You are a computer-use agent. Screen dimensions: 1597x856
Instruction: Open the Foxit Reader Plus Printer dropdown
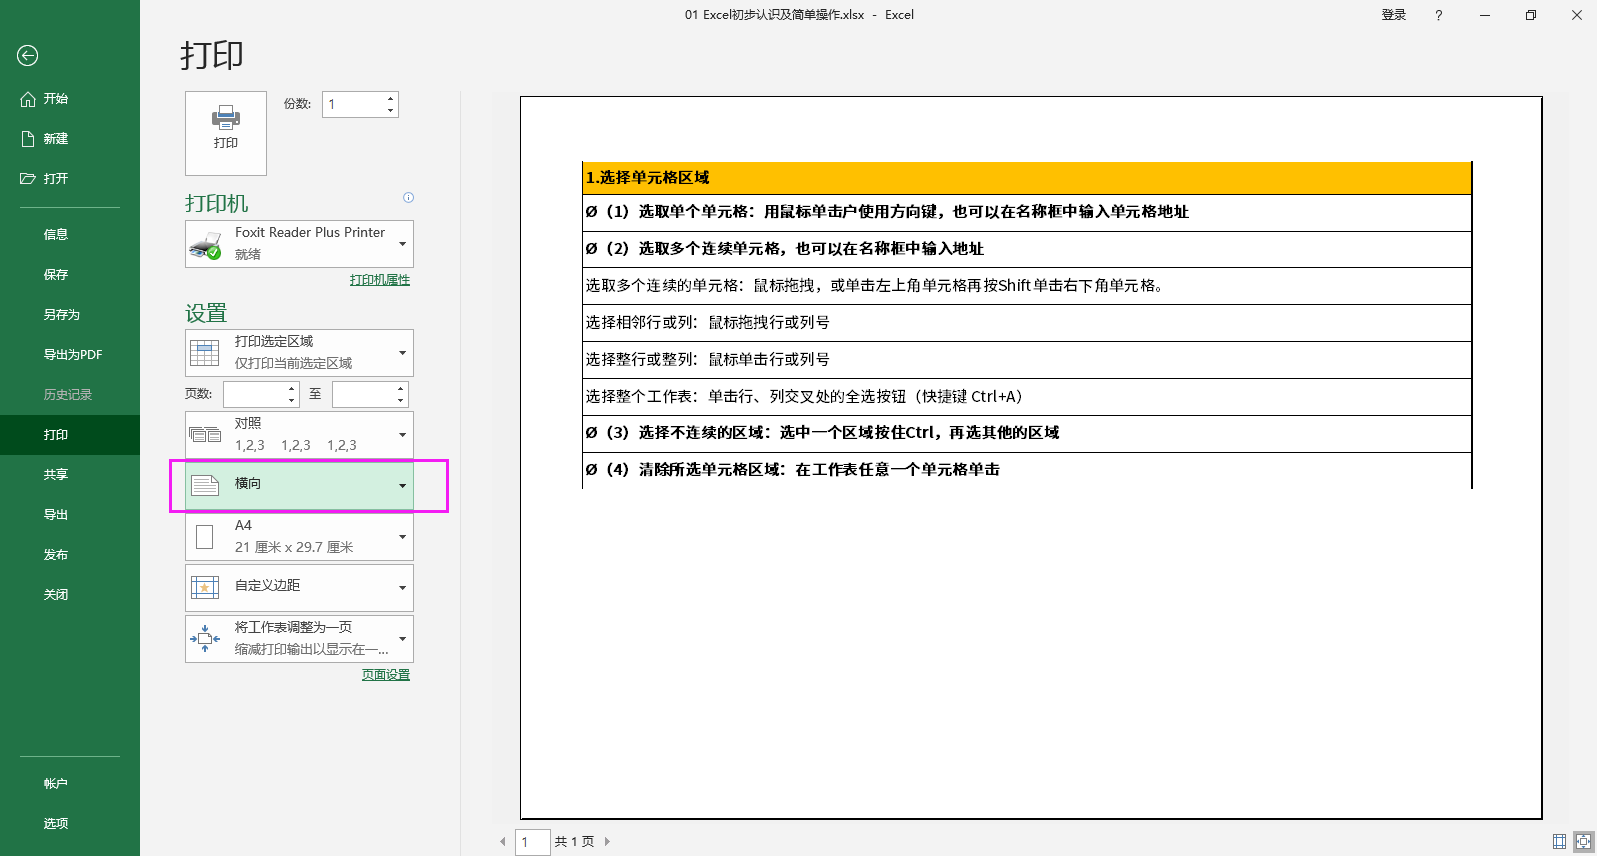click(299, 244)
